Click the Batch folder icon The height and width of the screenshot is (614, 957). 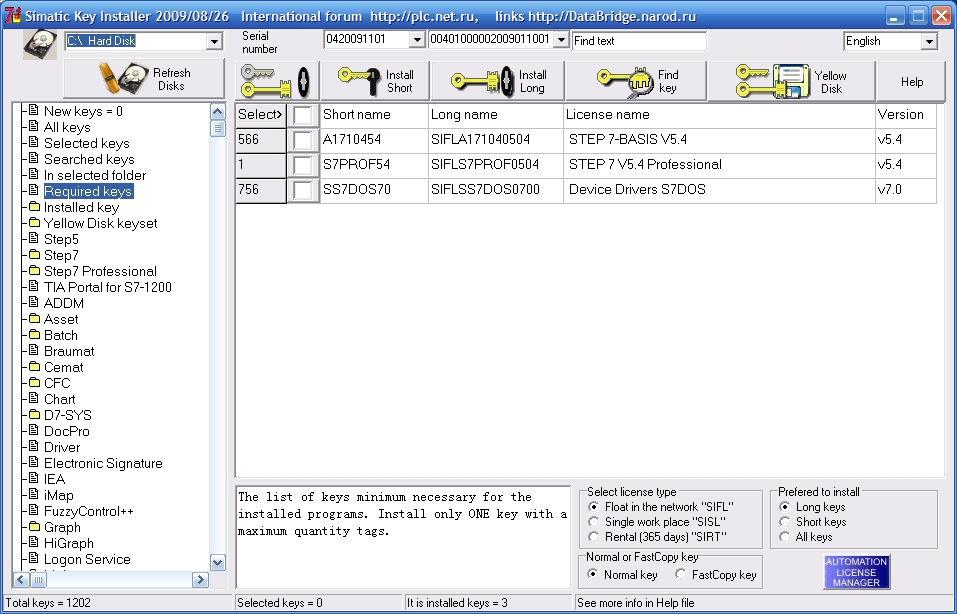[x=34, y=334]
